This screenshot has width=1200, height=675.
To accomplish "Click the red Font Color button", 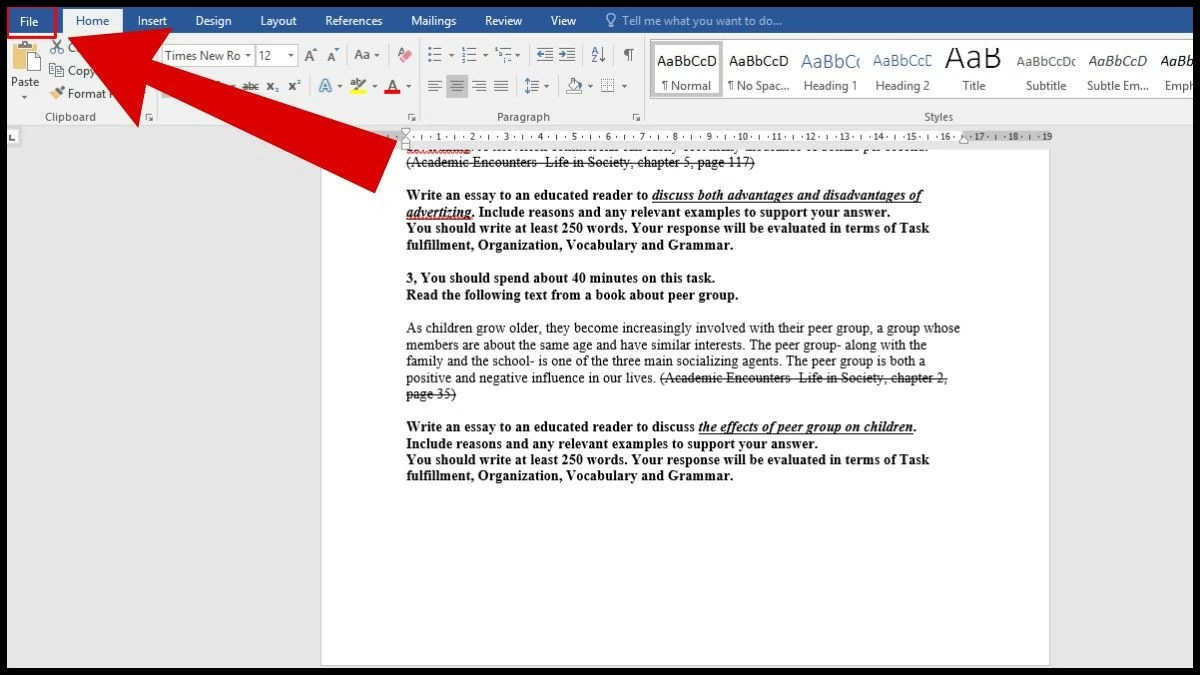I will (392, 87).
